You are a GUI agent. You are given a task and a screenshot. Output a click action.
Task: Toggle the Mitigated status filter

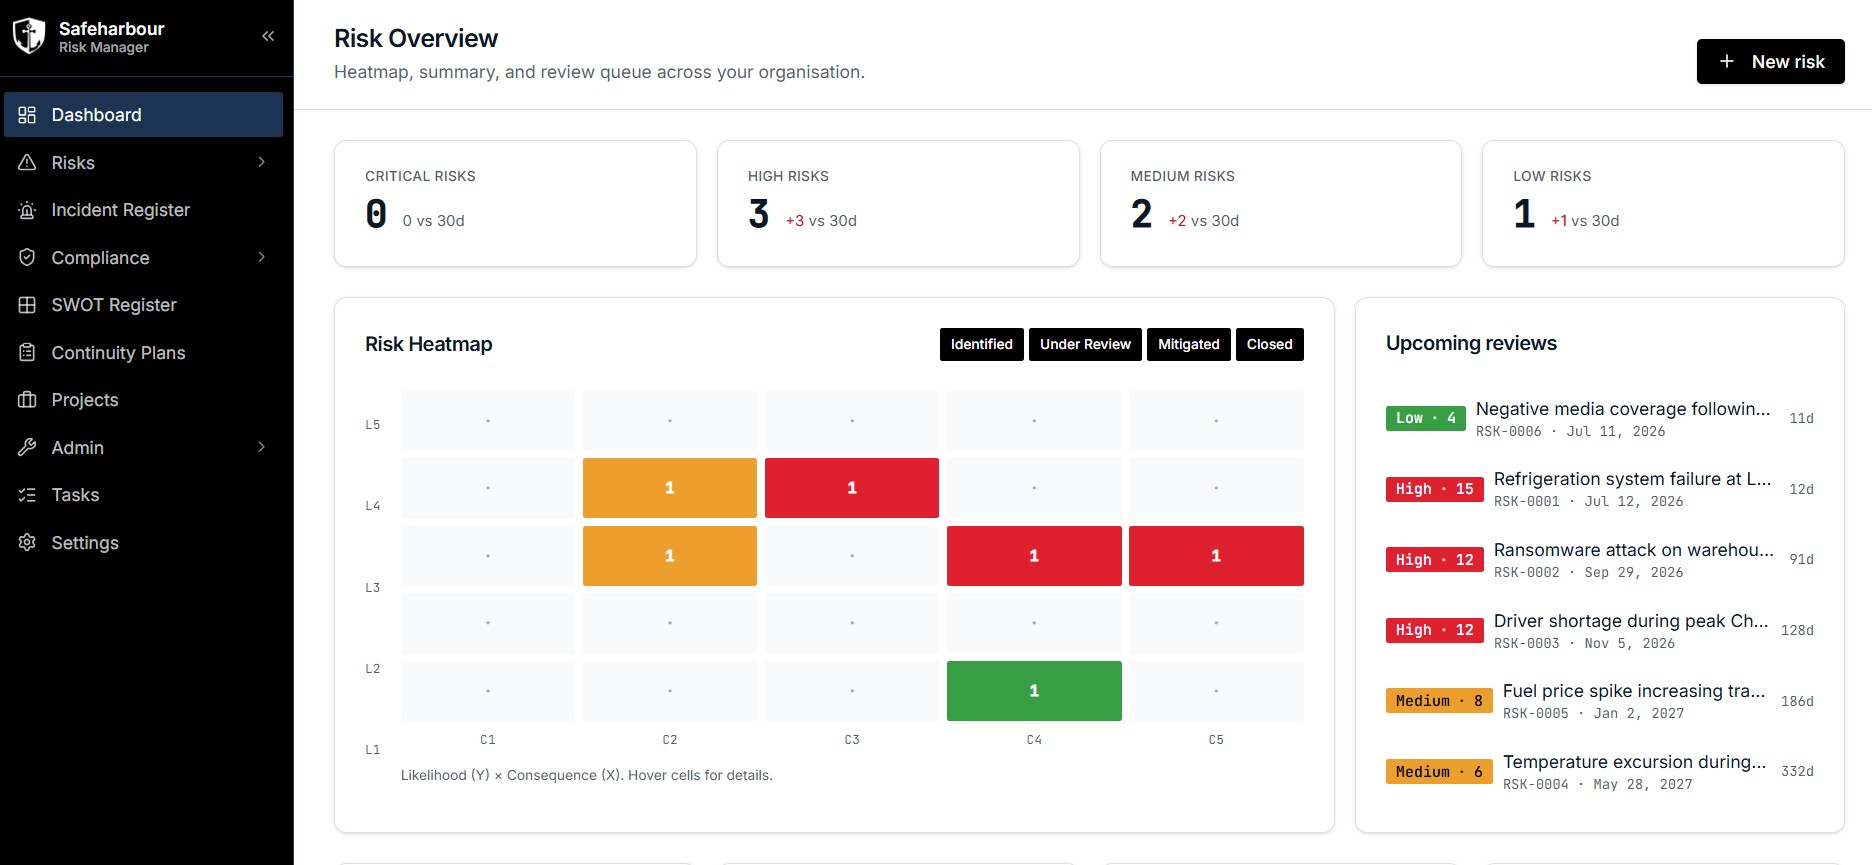1189,344
